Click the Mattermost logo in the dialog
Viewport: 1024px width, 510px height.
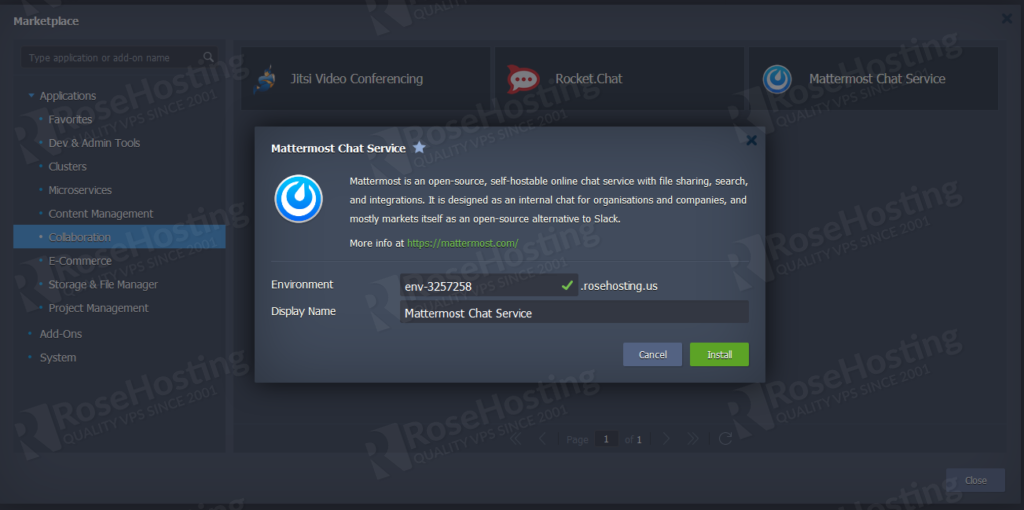click(x=298, y=198)
